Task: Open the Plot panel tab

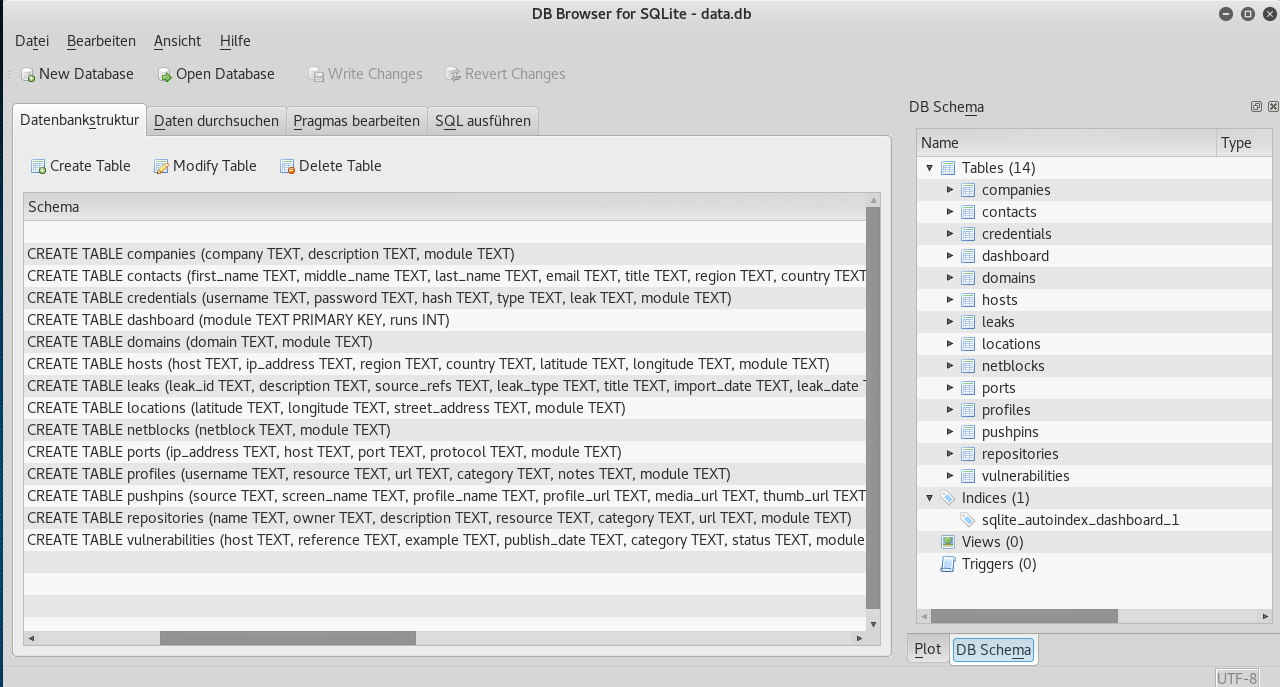Action: coord(927,649)
